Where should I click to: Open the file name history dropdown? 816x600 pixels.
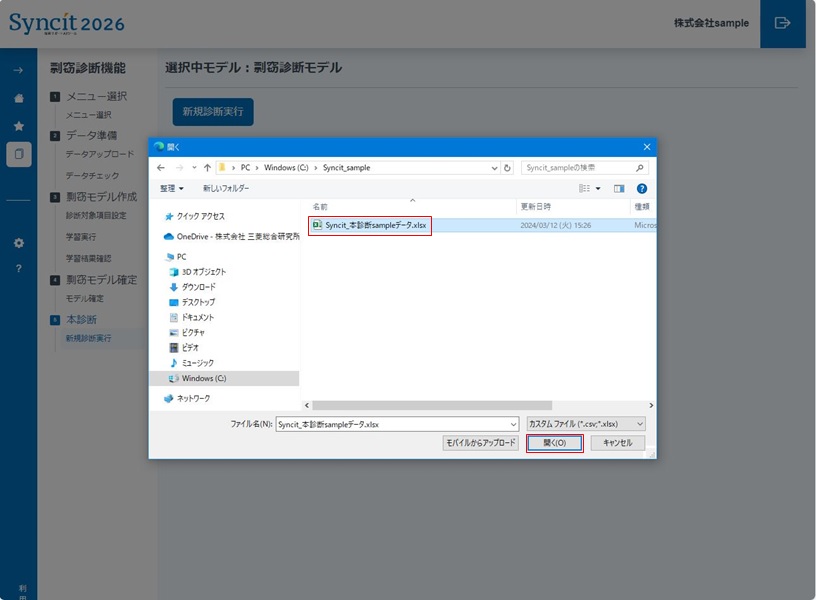(x=513, y=424)
